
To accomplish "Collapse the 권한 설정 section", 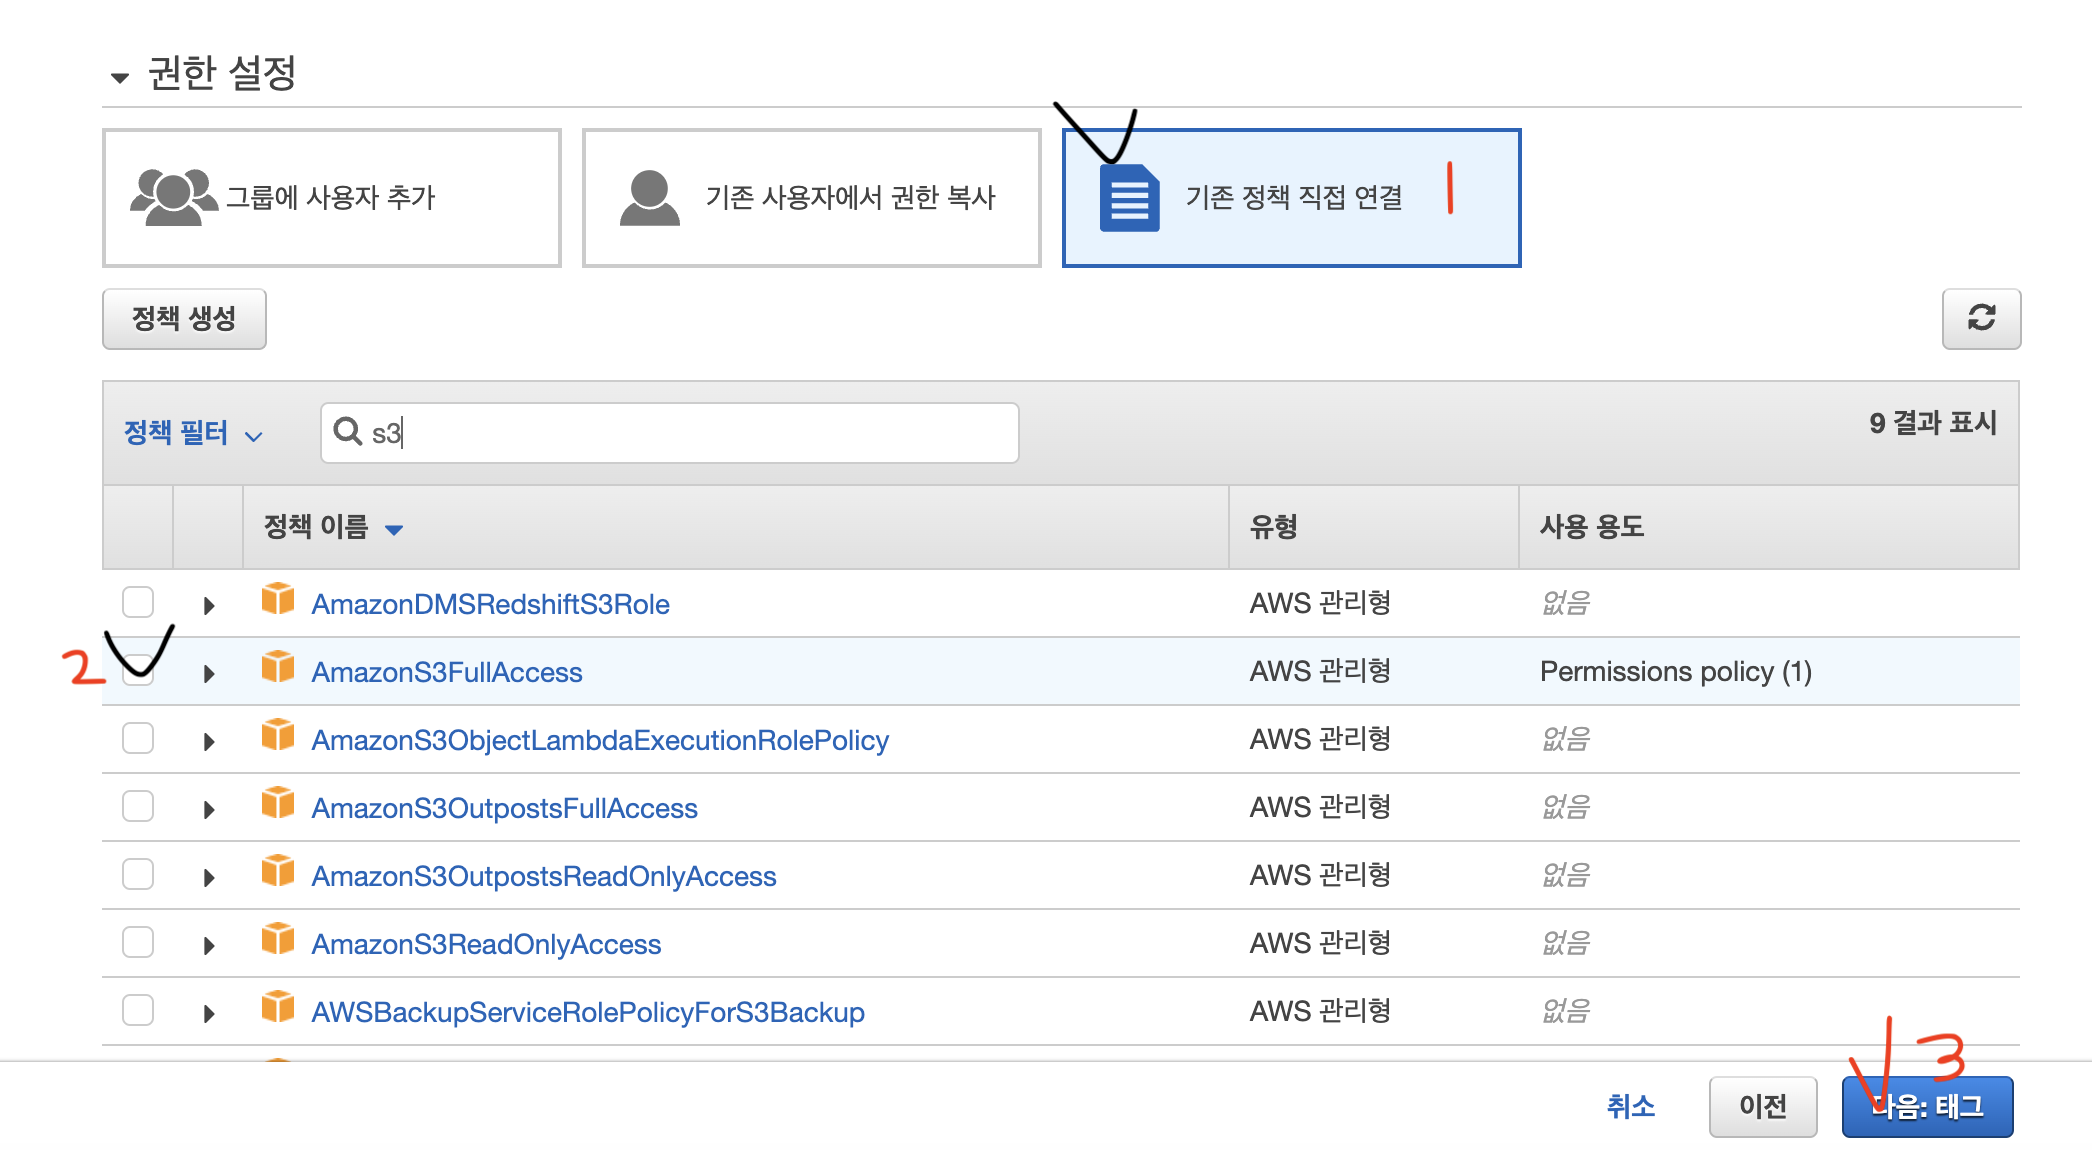I will [x=120, y=76].
